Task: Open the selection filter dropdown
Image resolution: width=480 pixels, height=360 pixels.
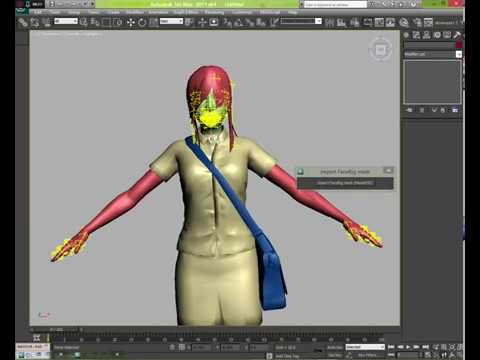Action: pyautogui.click(x=66, y=21)
